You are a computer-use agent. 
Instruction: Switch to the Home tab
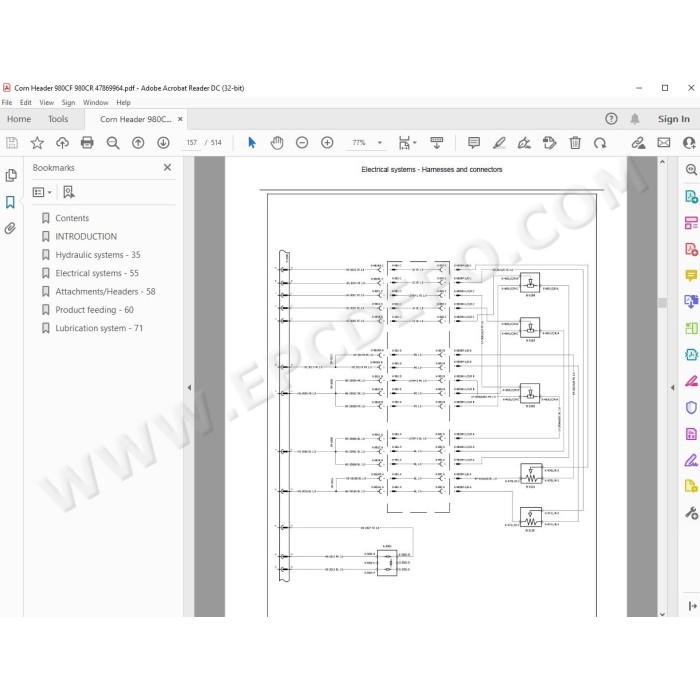point(19,119)
